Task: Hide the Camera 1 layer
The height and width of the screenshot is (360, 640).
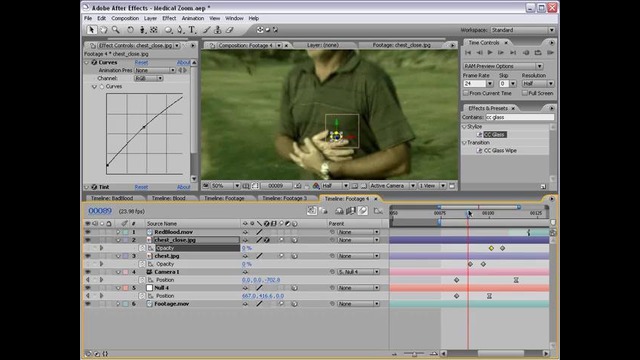Action: [87, 272]
